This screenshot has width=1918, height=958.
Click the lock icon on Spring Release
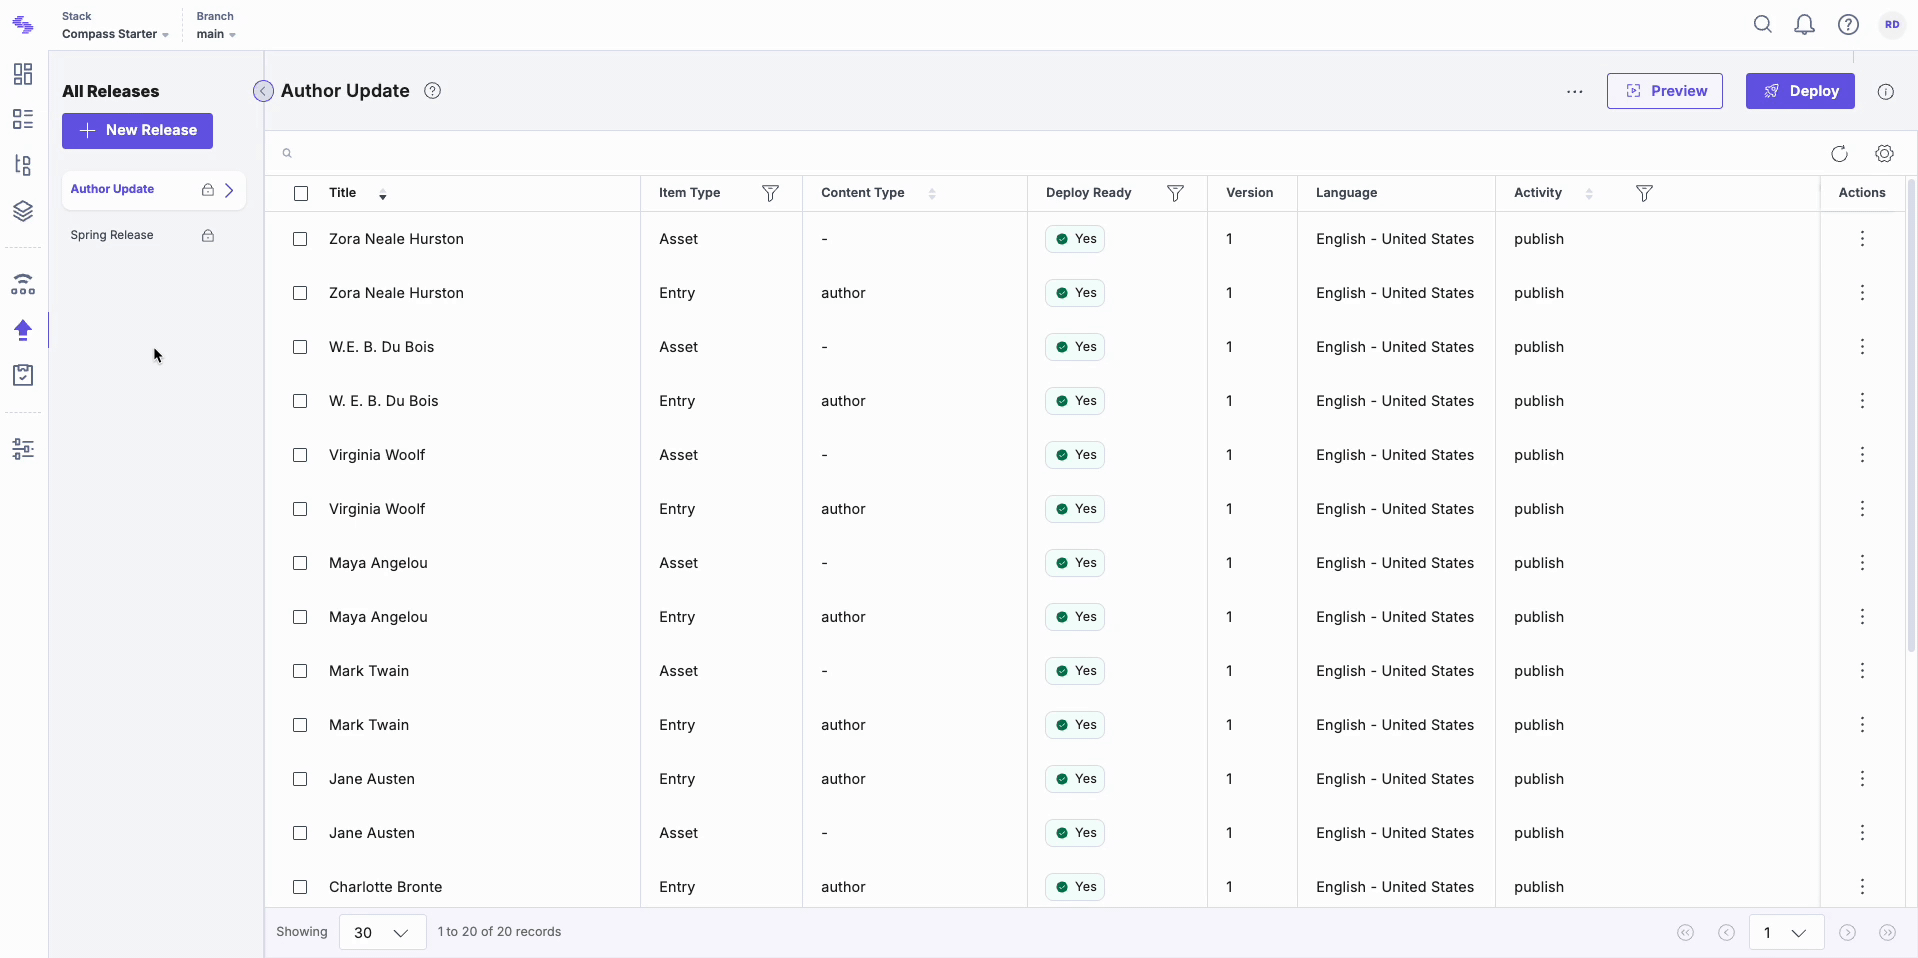(208, 236)
